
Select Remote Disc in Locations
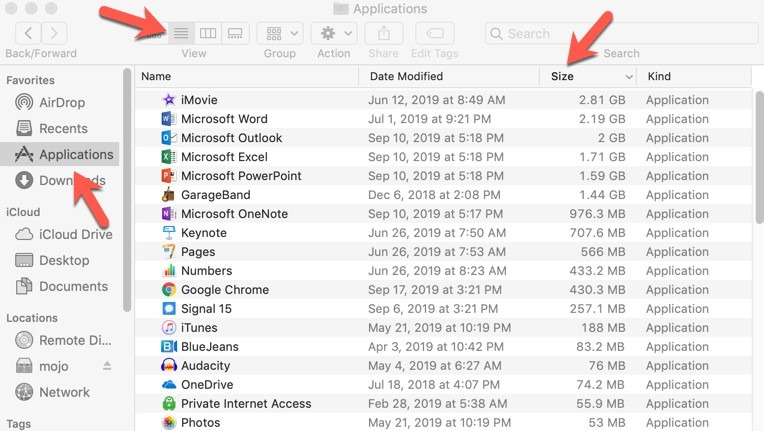pyautogui.click(x=63, y=340)
